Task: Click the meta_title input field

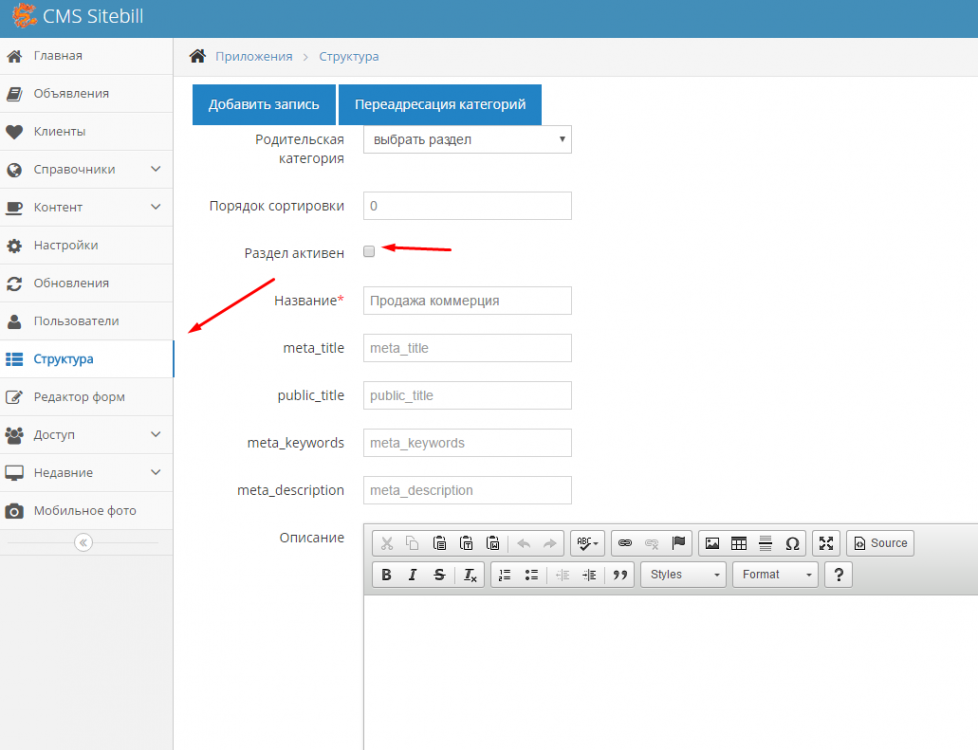Action: [x=467, y=348]
